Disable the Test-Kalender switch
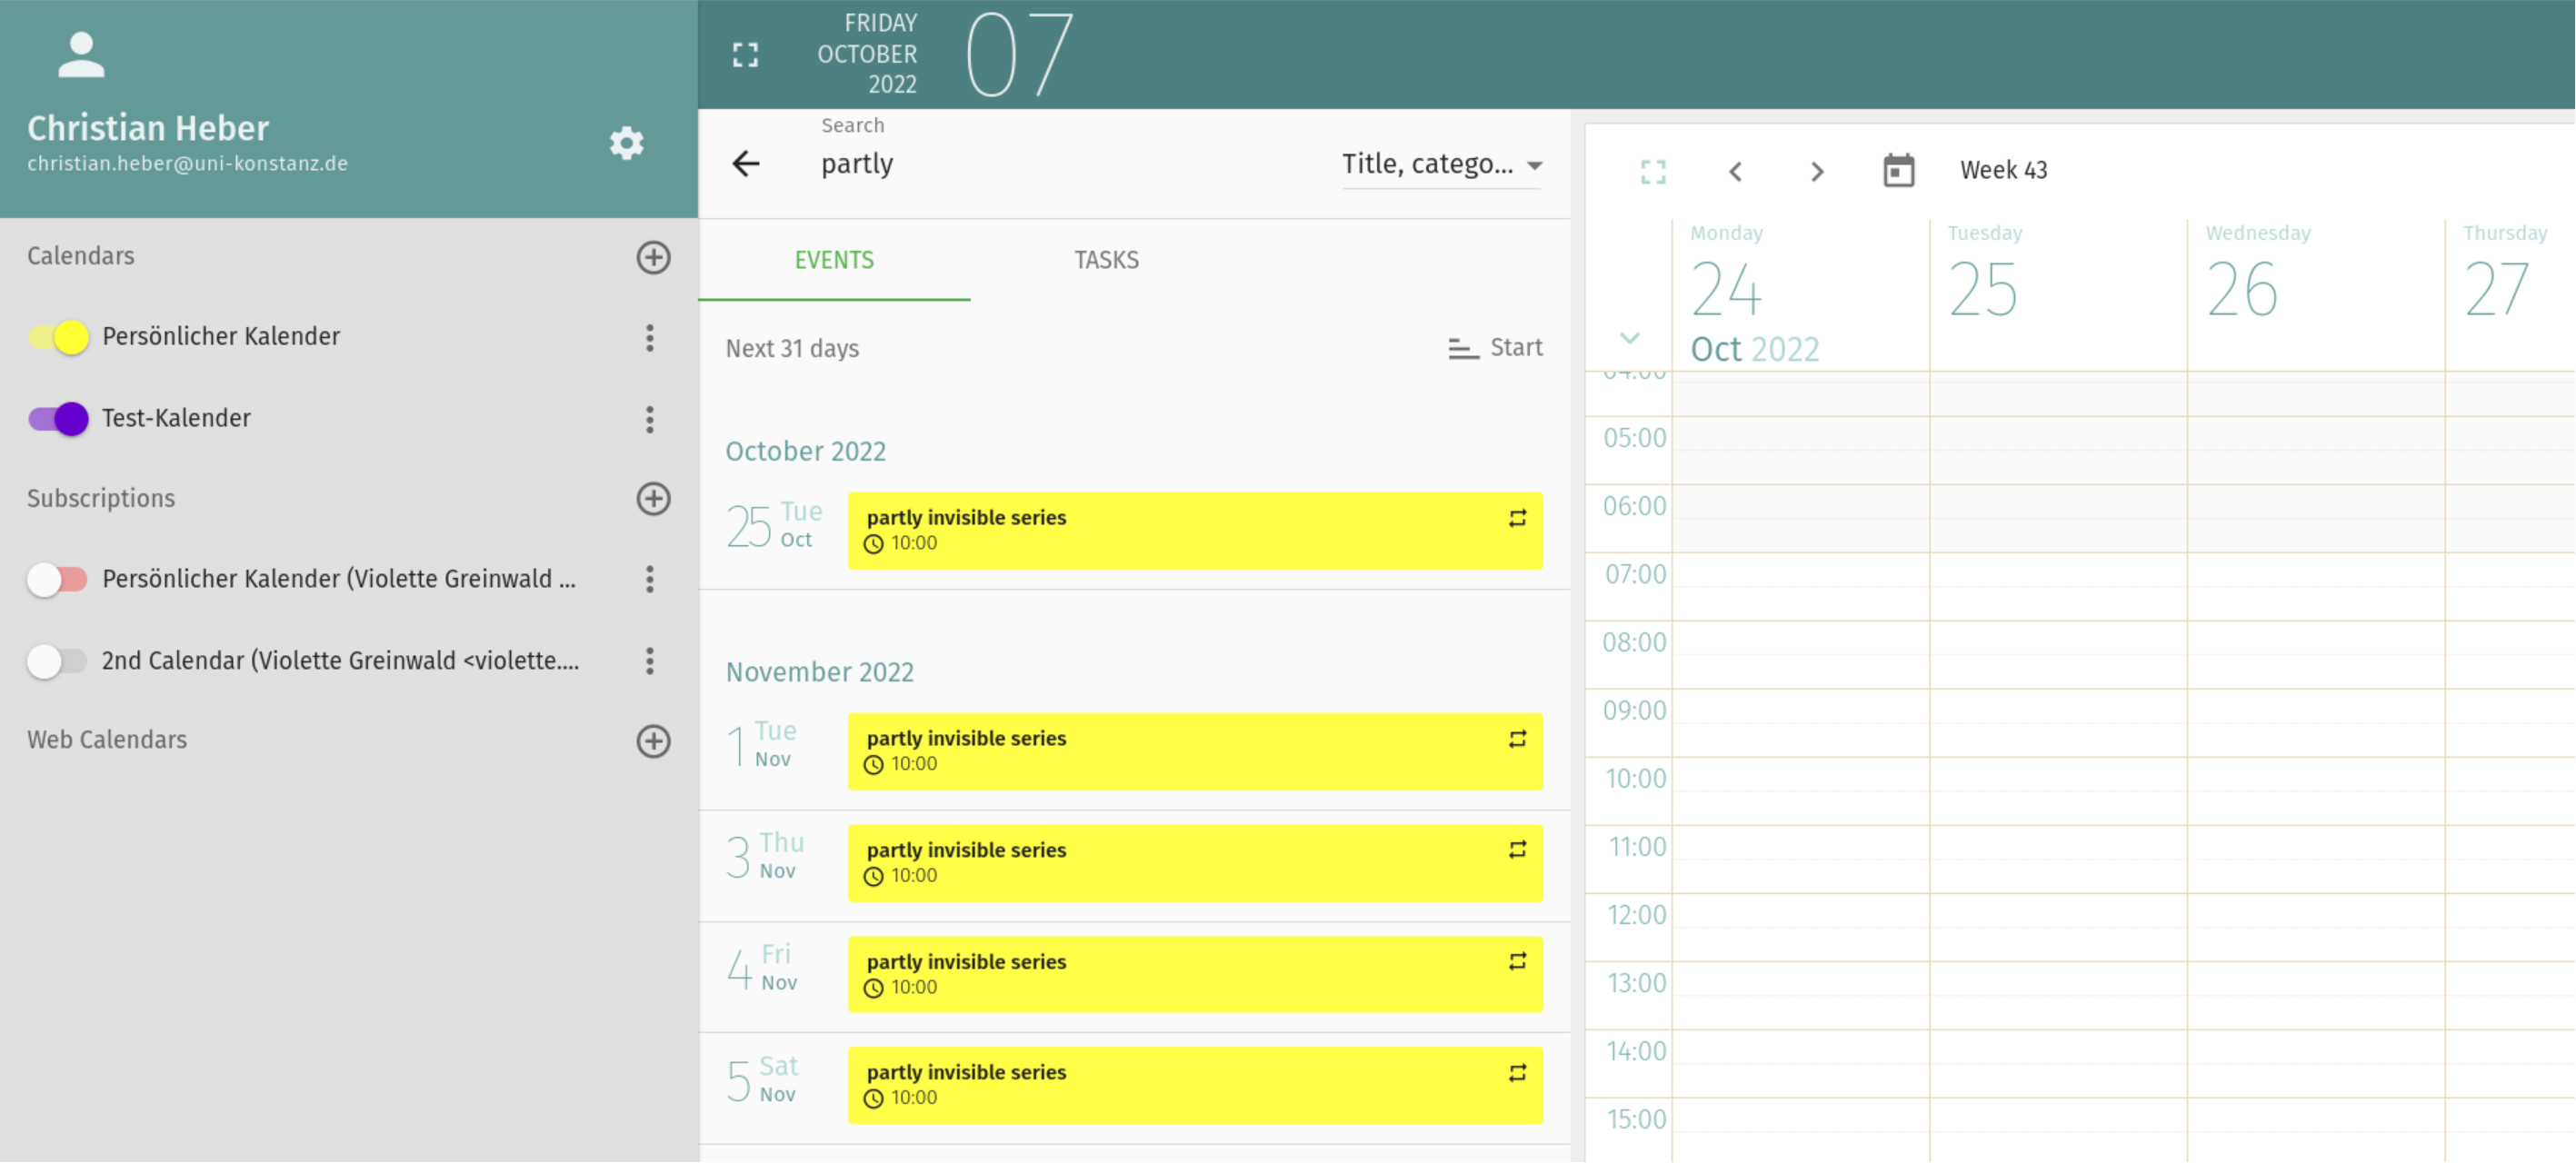Screen dimensions: 2576x1163 (58, 419)
